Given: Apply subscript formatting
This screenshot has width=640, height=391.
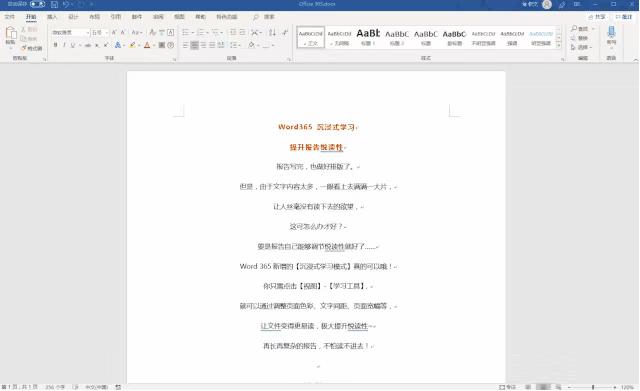Looking at the screenshot, I should (x=97, y=45).
